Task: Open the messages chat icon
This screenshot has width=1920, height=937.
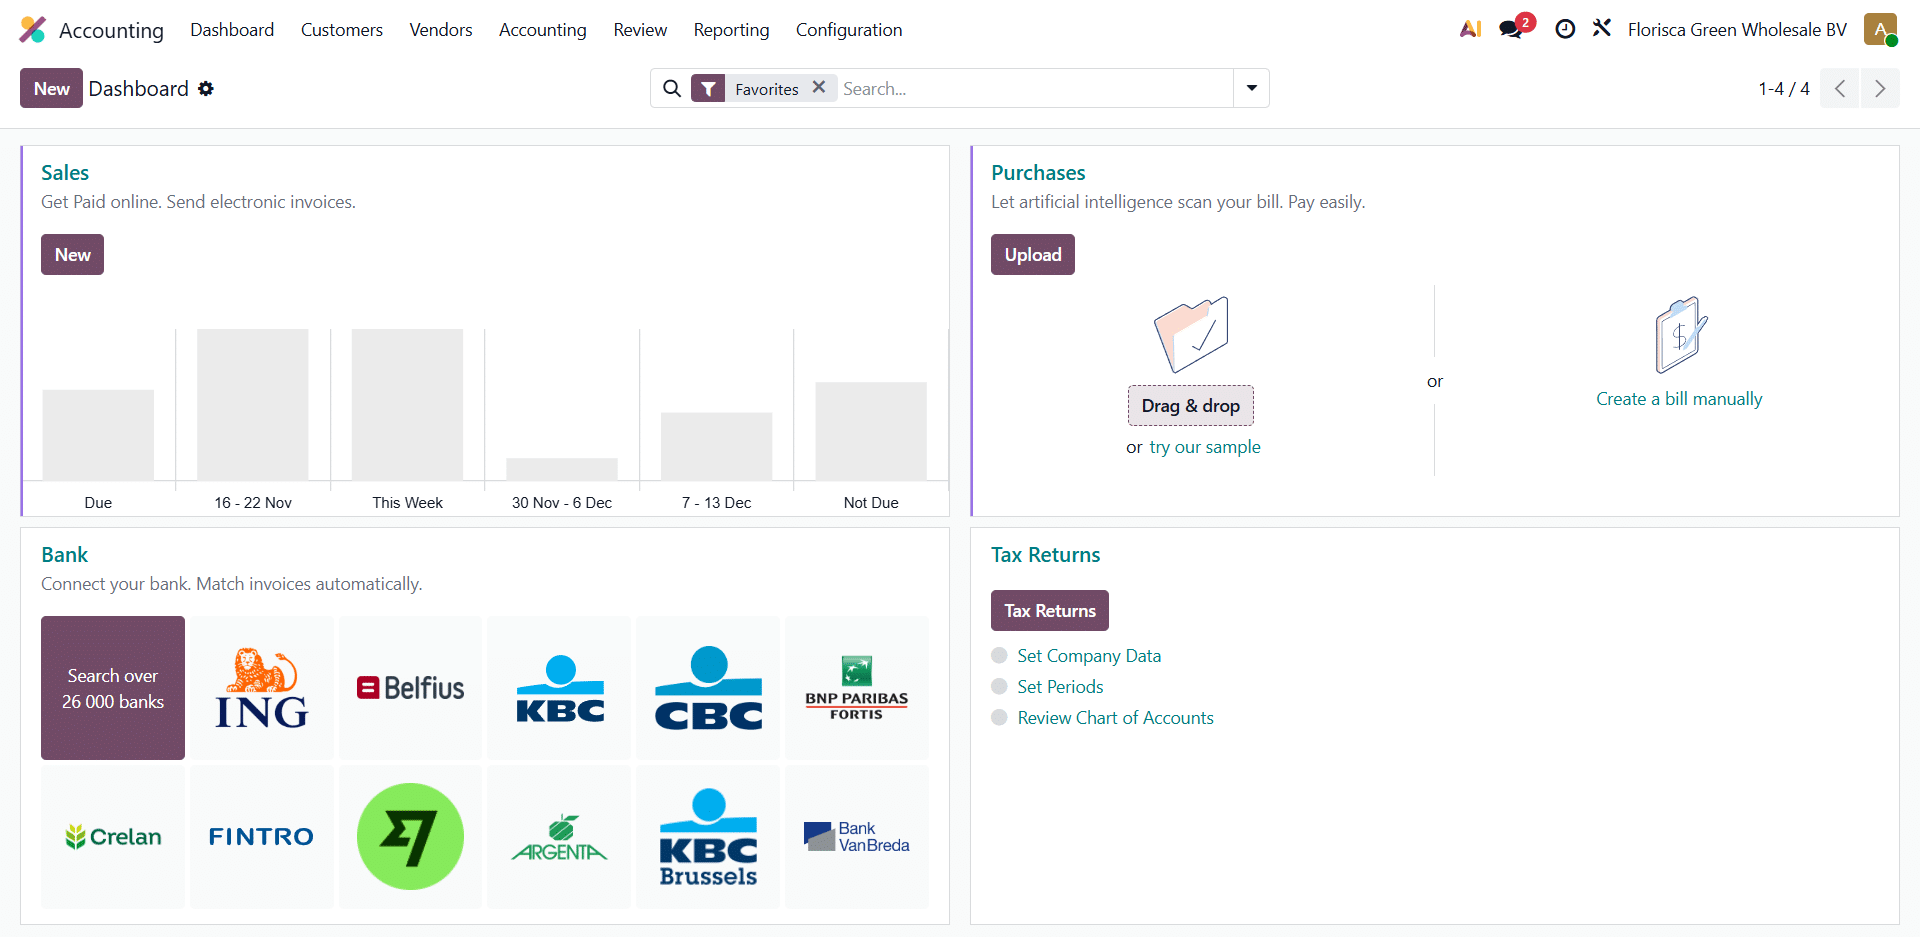Action: click(x=1511, y=29)
